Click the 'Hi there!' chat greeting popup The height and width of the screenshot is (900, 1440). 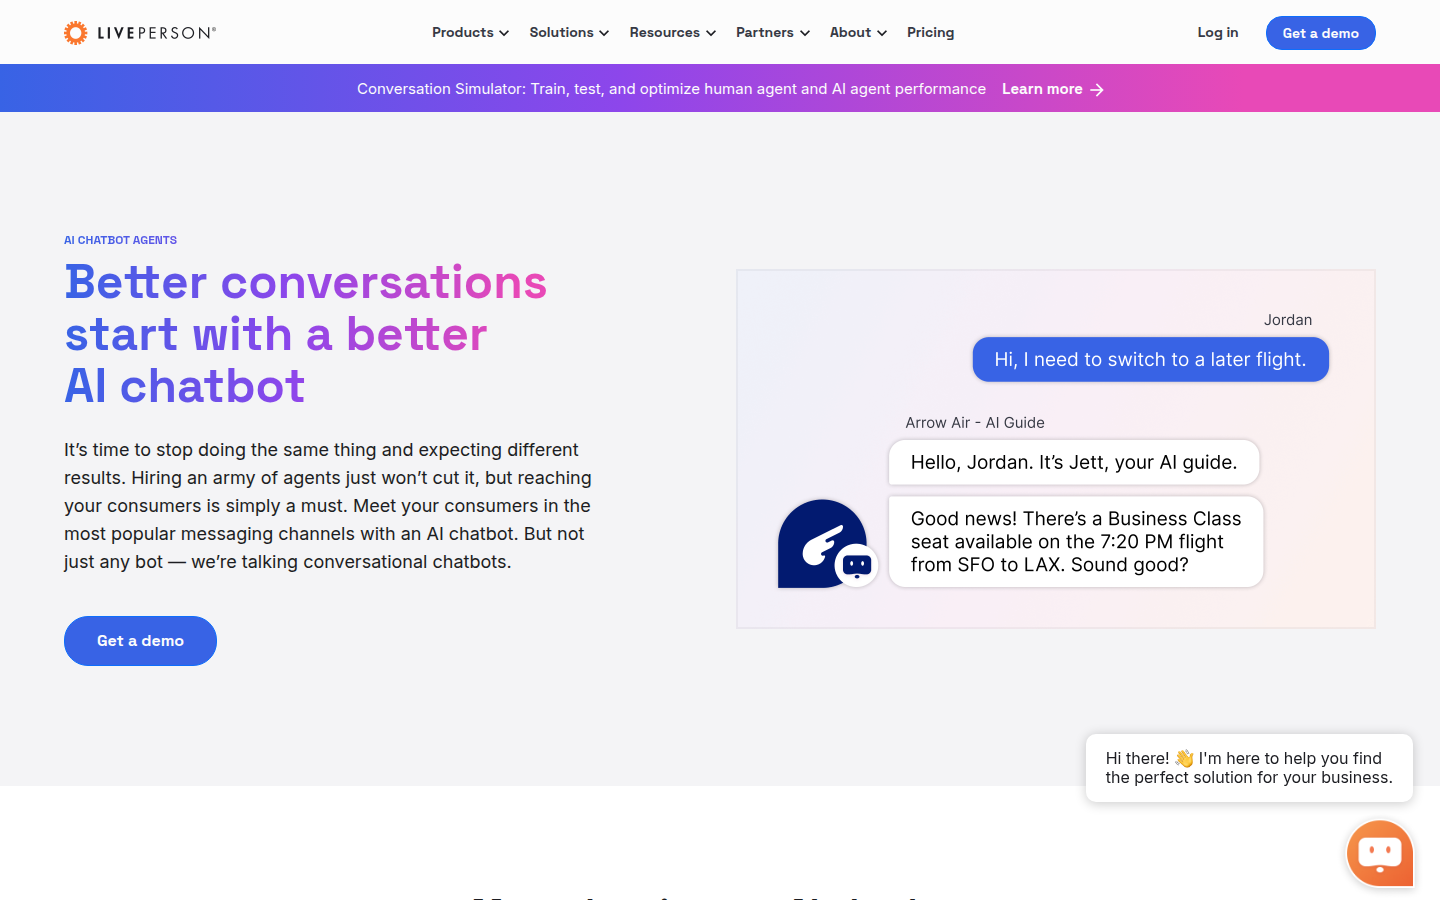pyautogui.click(x=1248, y=768)
